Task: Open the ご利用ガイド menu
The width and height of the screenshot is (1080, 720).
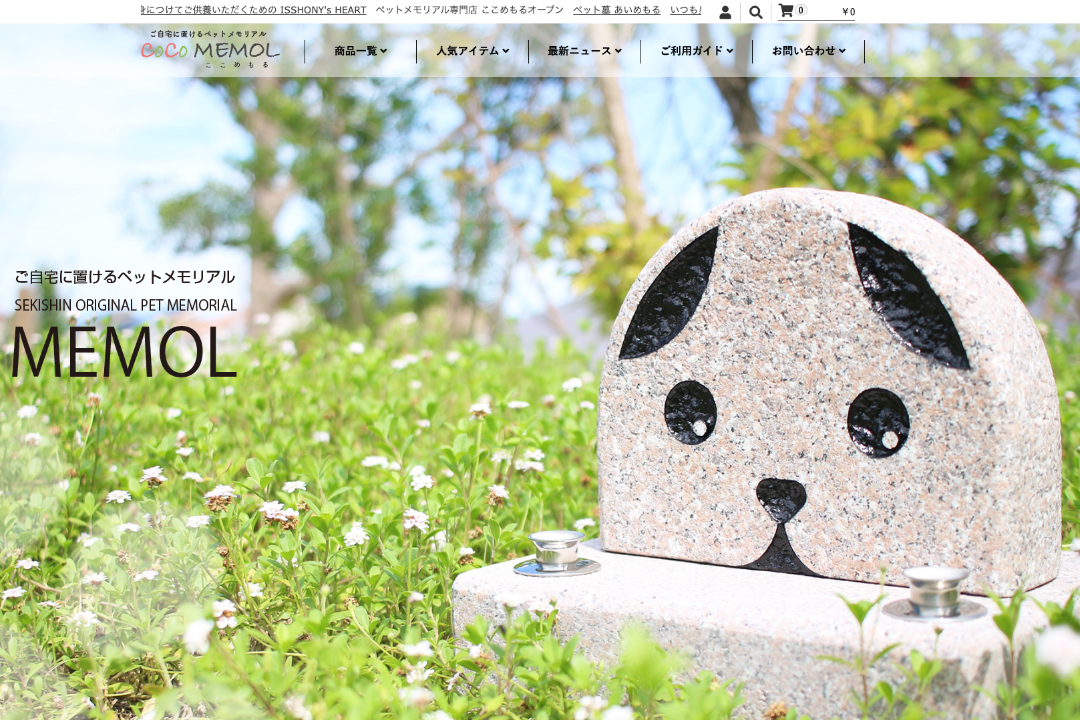Action: coord(696,51)
